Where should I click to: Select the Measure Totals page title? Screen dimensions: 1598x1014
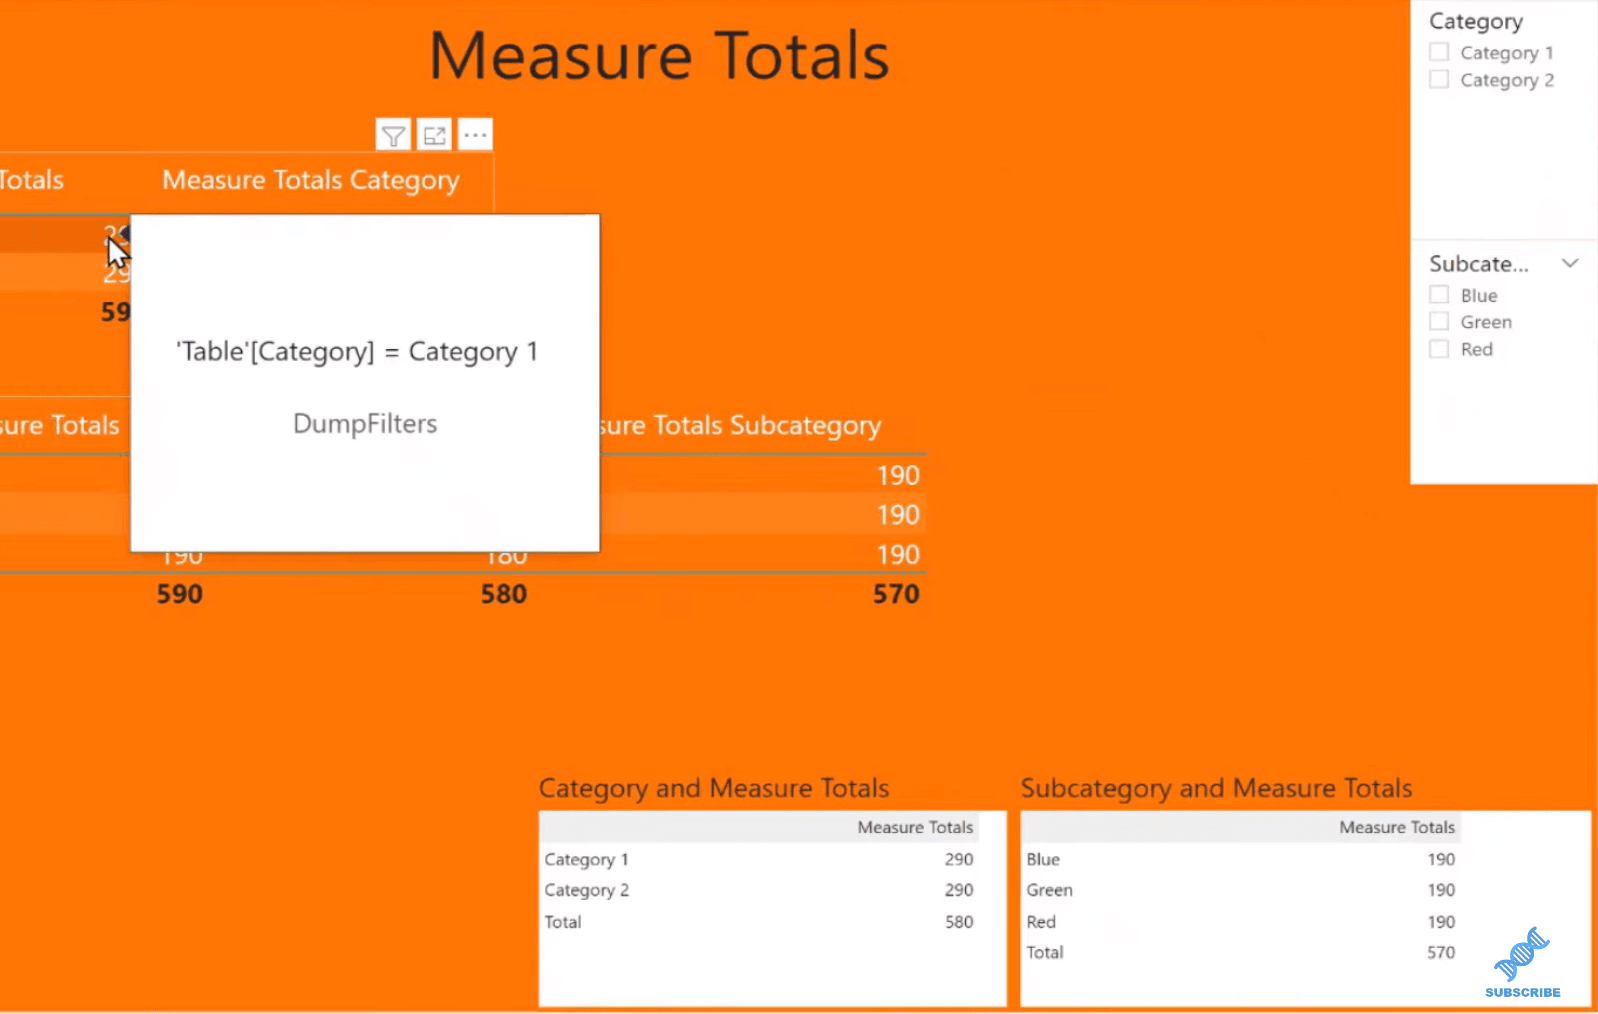(x=659, y=56)
